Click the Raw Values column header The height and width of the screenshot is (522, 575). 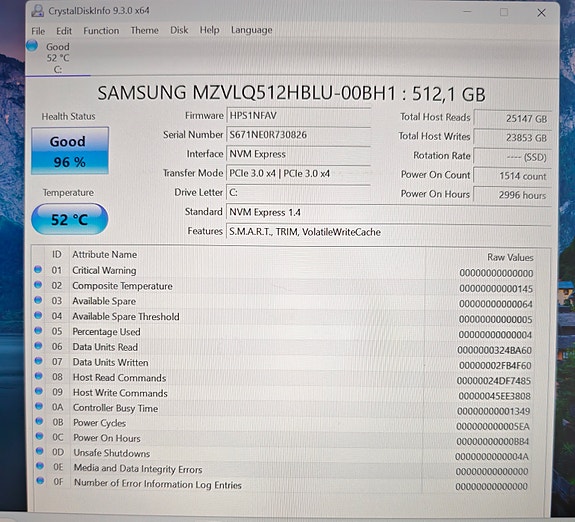(x=510, y=258)
